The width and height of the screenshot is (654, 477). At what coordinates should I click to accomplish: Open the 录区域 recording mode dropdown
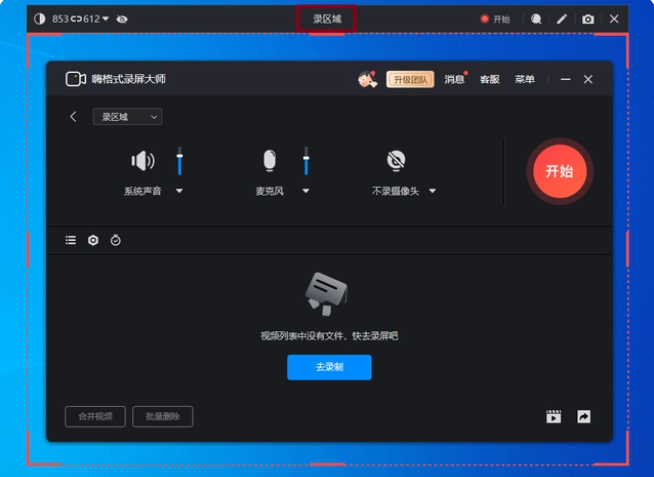[127, 117]
